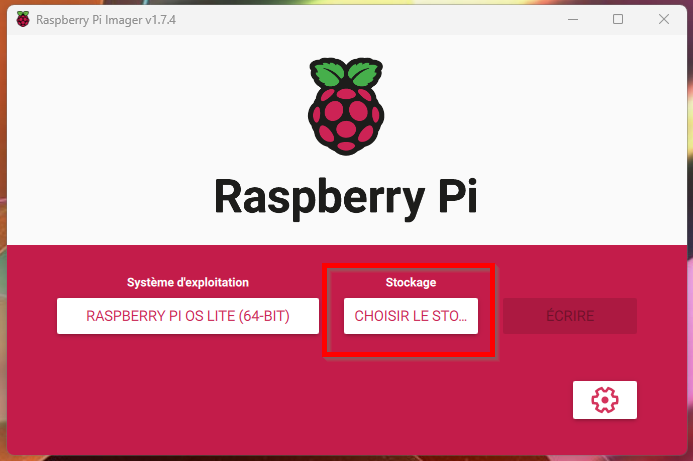693x461 pixels.
Task: Open the RASPBERRY PI OS LITE (64-BIT) selector
Action: (188, 316)
